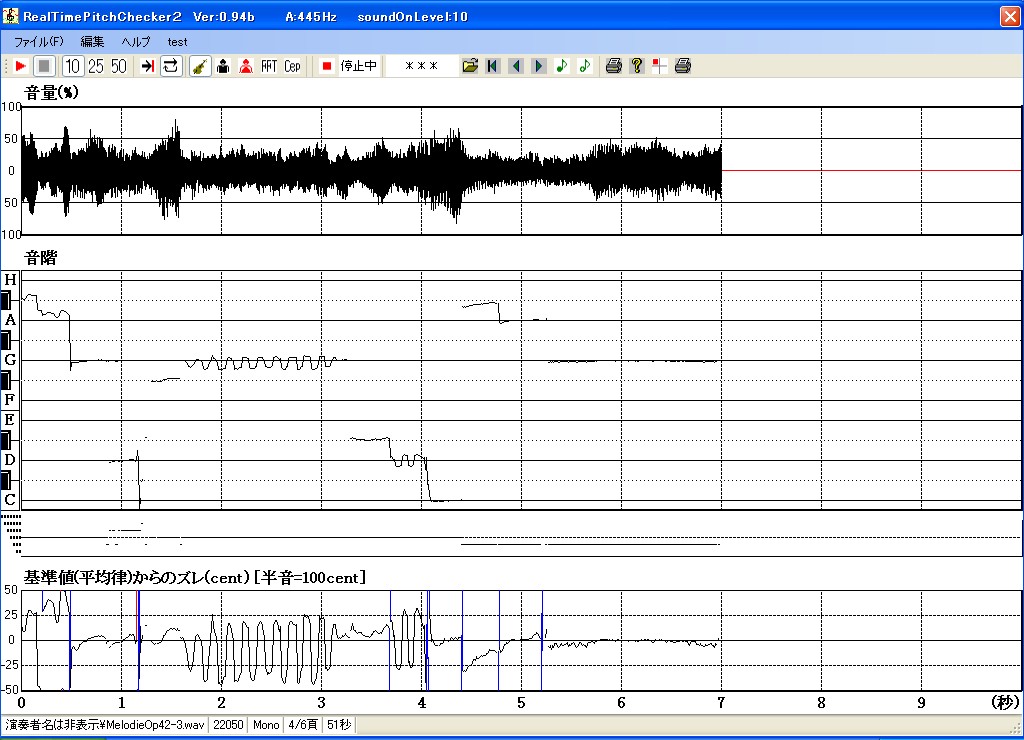1024x740 pixels.
Task: Click the C note label on pitch scale
Action: [x=10, y=500]
